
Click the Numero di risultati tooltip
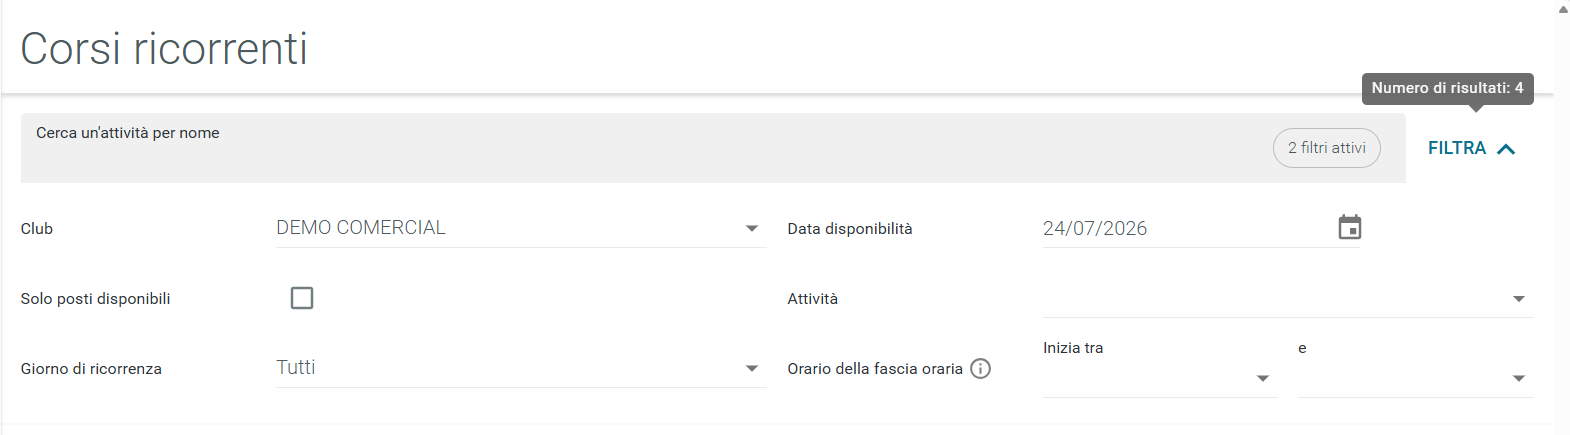click(1447, 88)
